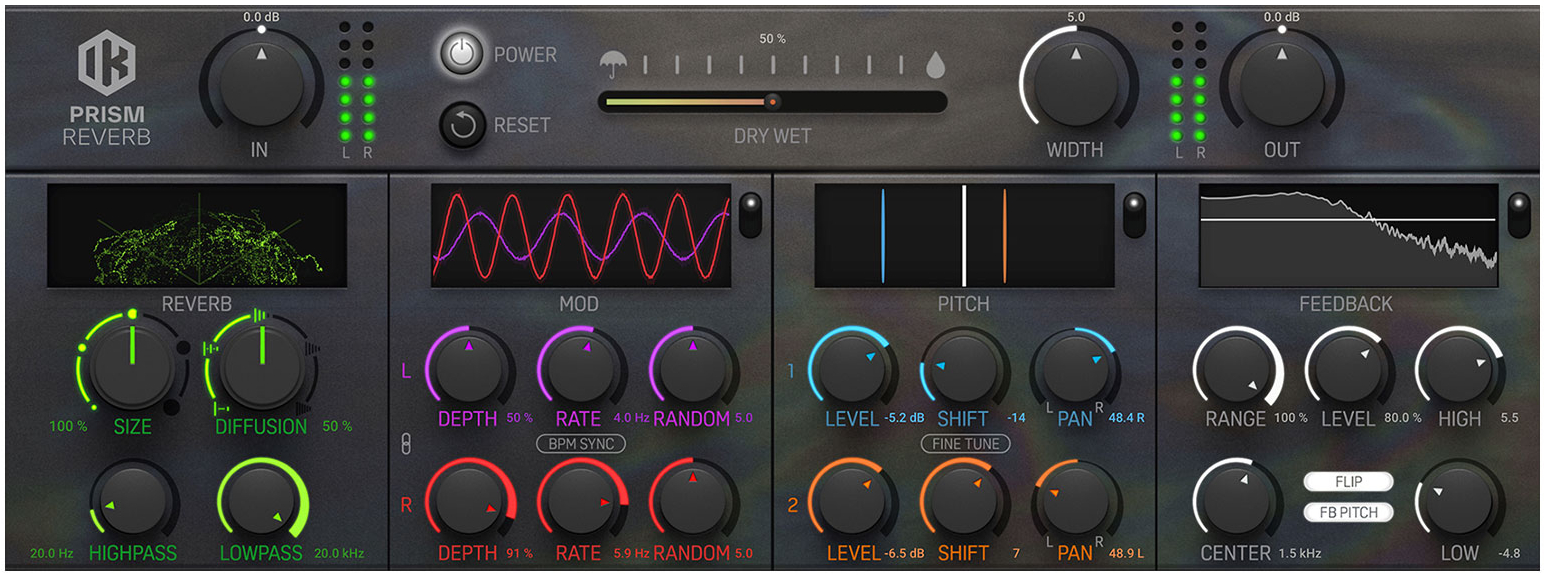Click the Size value 100 %
1544x575 pixels.
coord(68,426)
